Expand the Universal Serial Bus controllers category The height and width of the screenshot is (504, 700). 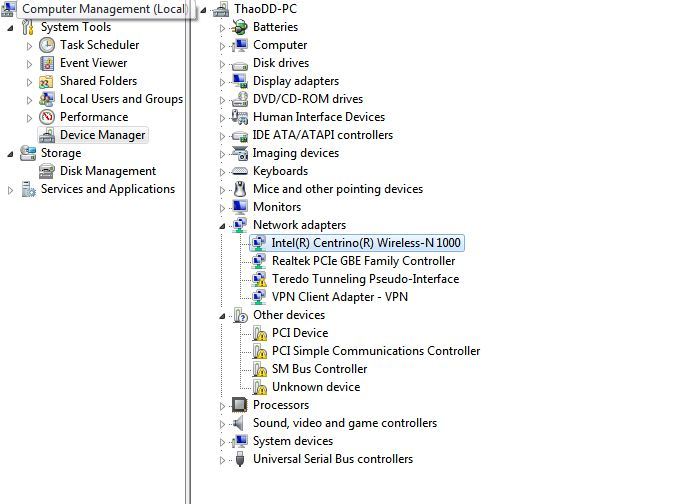point(222,460)
